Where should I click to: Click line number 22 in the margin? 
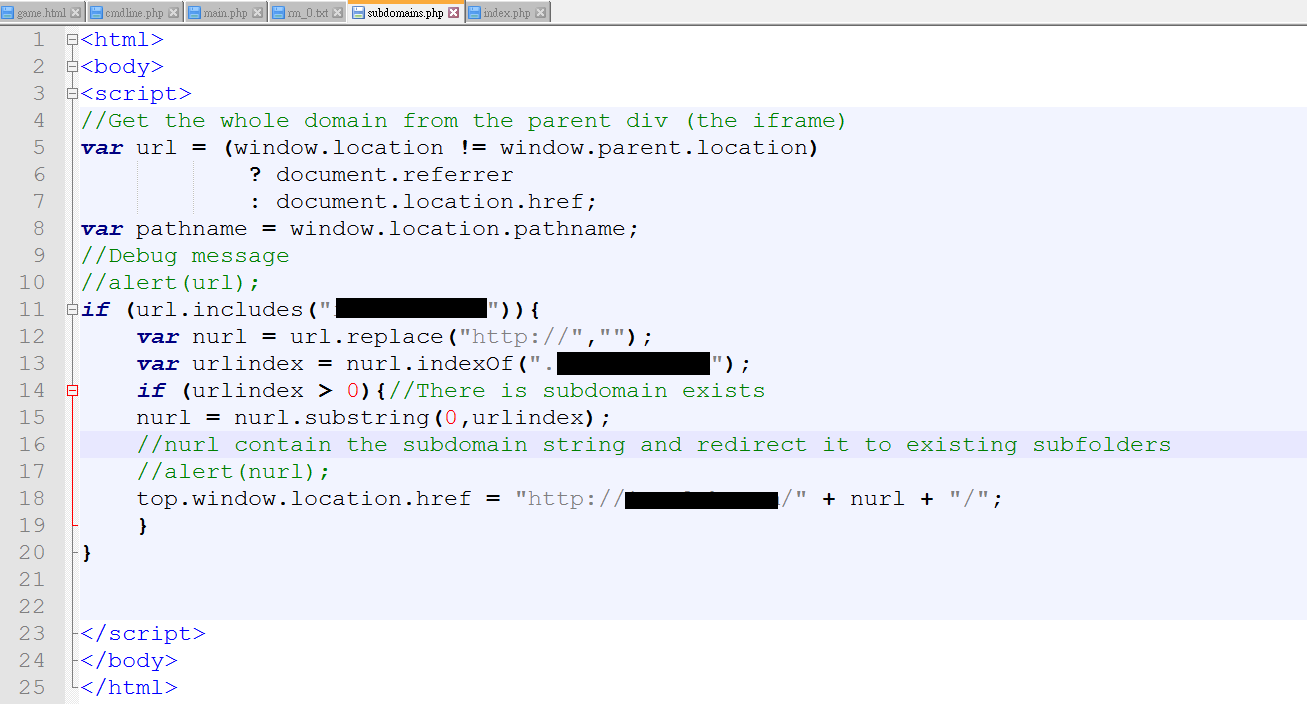coord(32,607)
